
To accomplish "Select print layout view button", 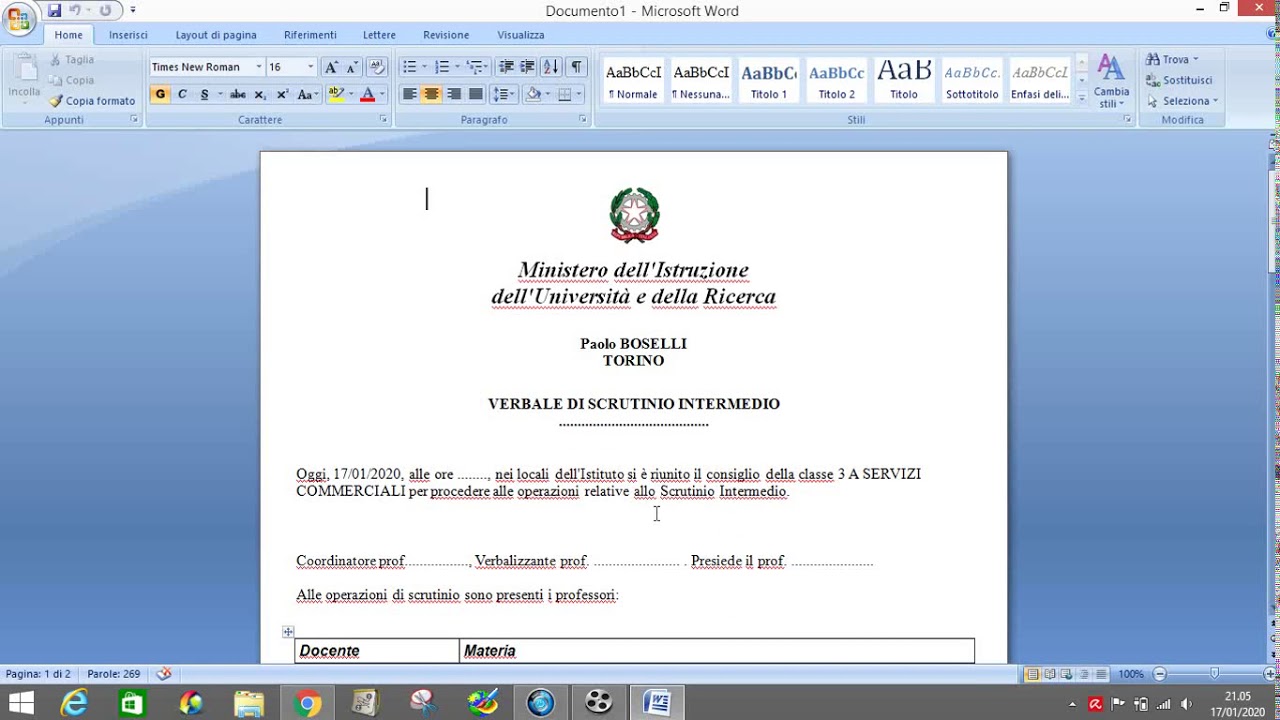I will coord(1032,674).
